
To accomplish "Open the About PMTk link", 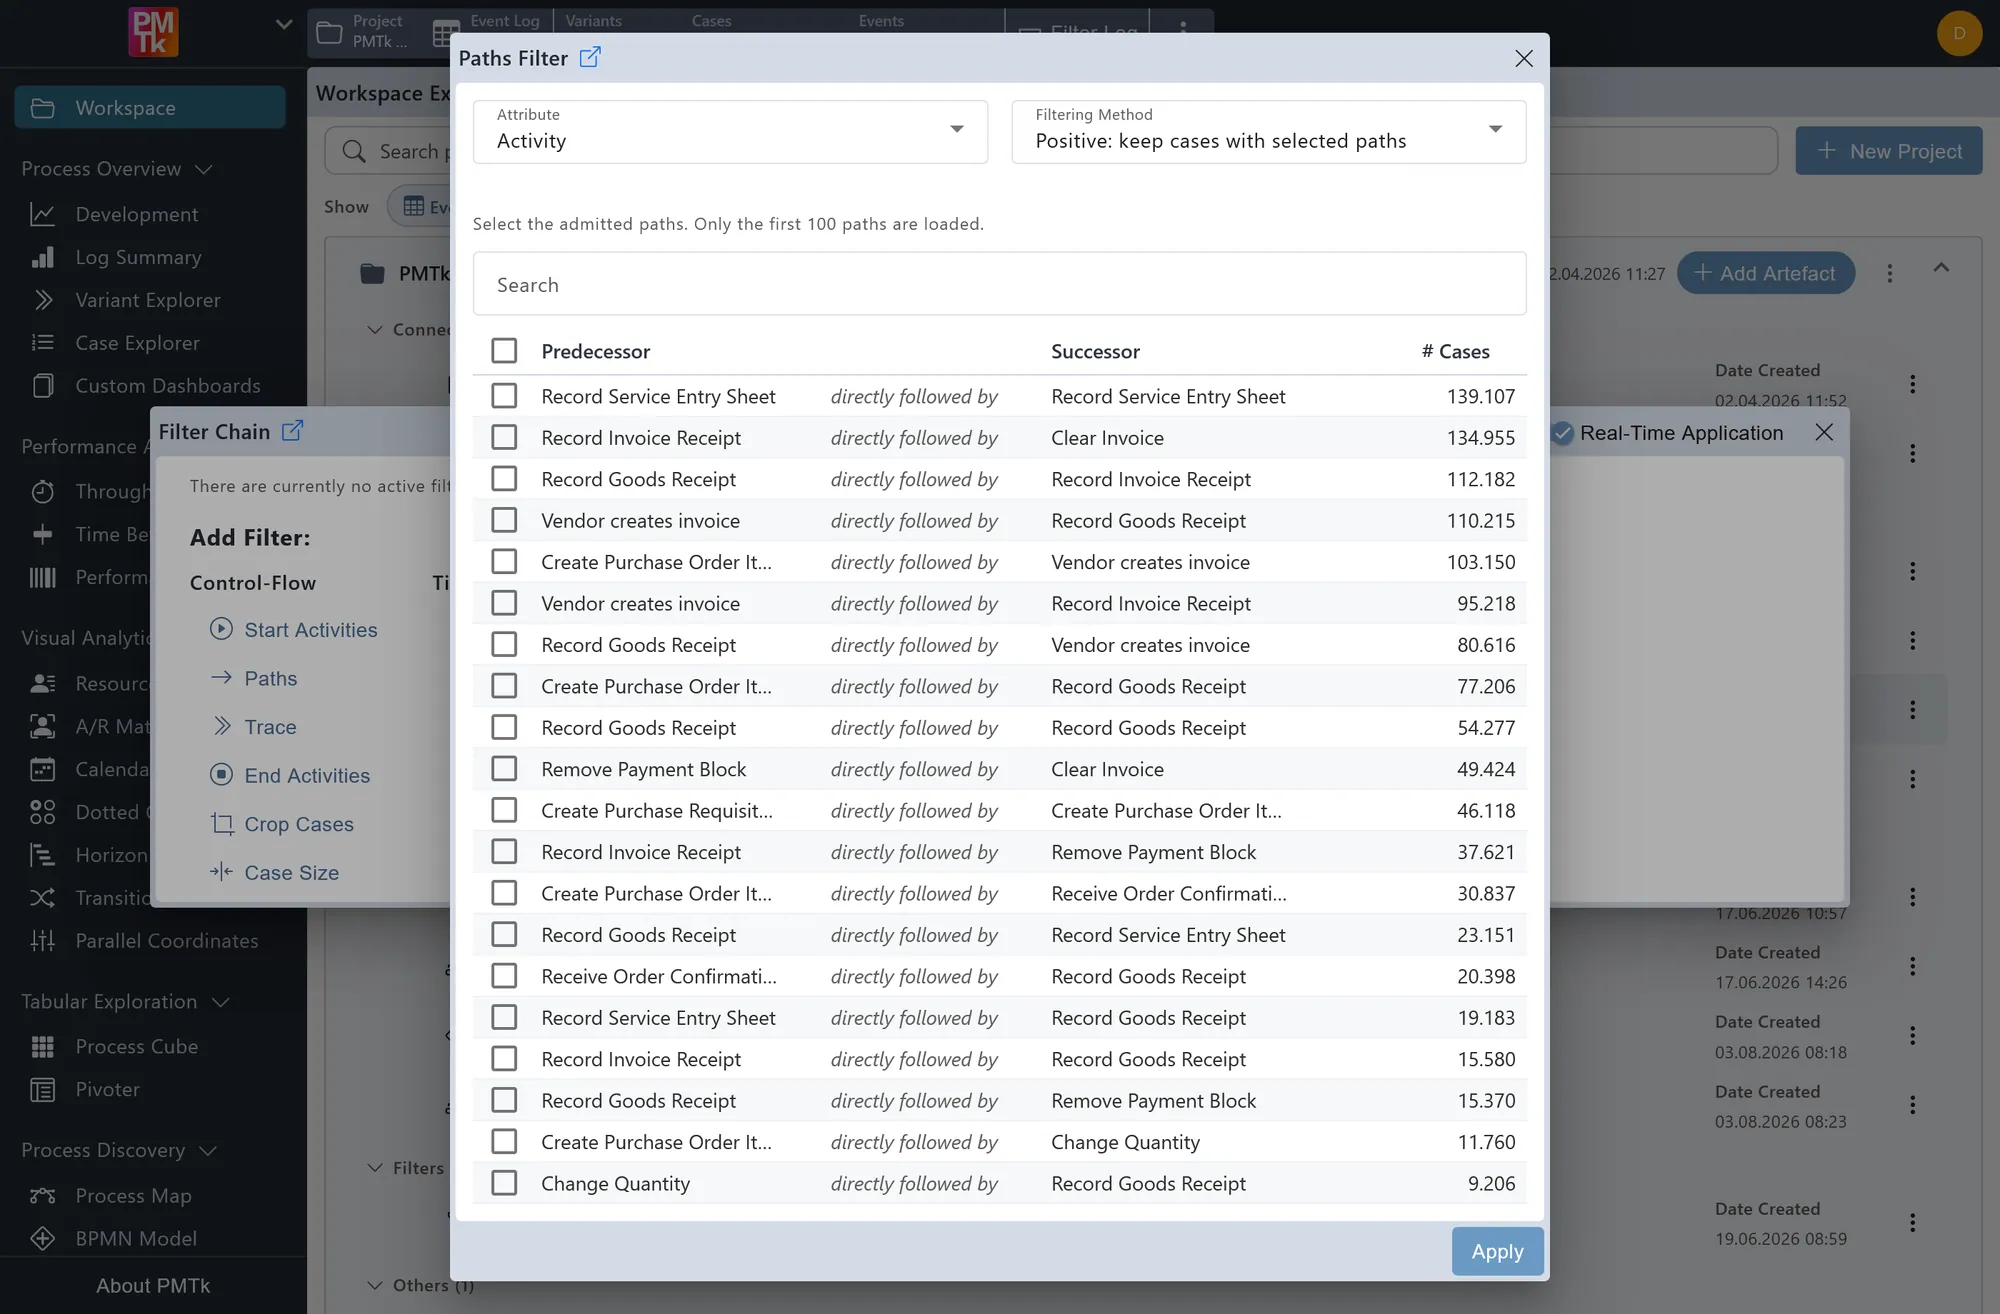I will [x=153, y=1286].
